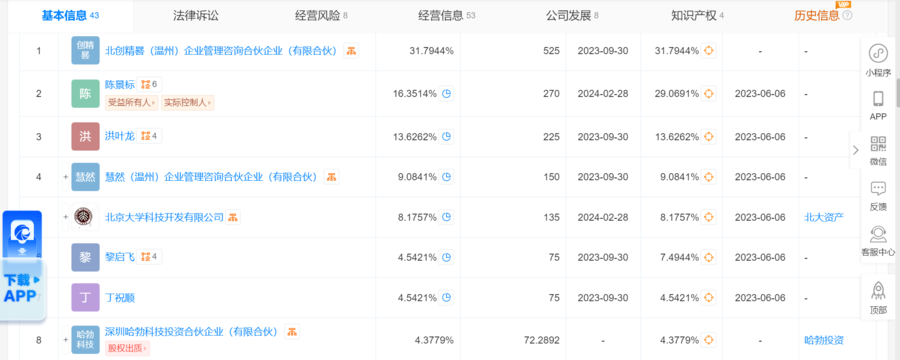Click the Peking University logo thumbnail
Viewport: 900px width, 360px height.
coord(85,217)
